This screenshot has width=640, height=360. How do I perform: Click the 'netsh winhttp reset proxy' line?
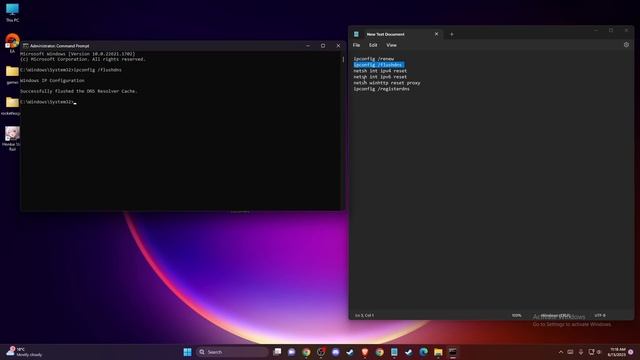coord(387,83)
